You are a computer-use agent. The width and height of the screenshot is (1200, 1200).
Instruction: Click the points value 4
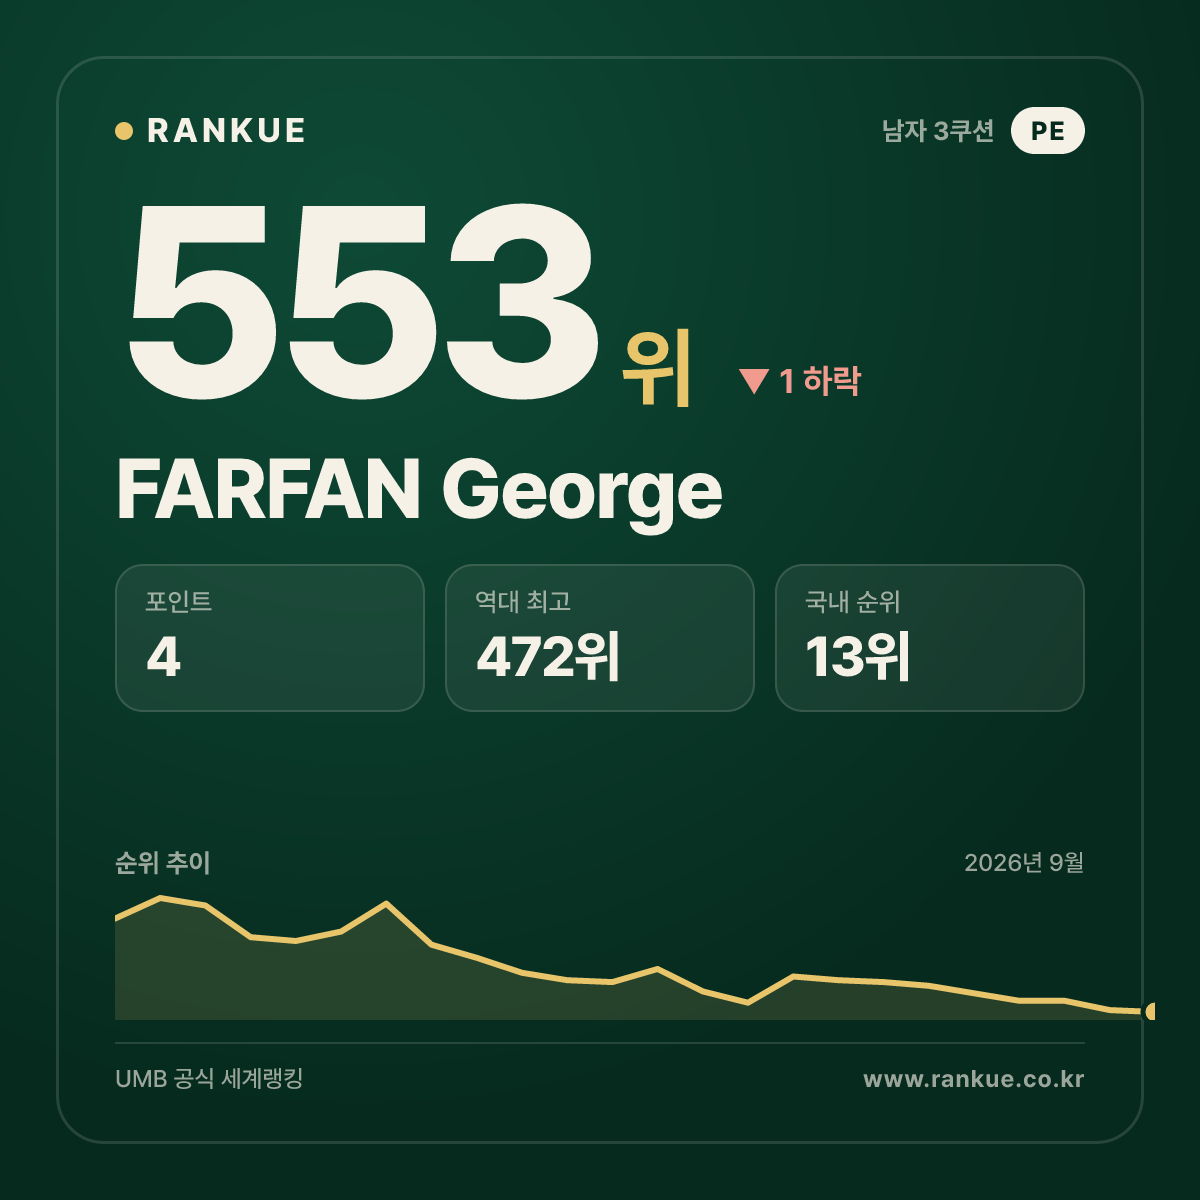tap(164, 657)
